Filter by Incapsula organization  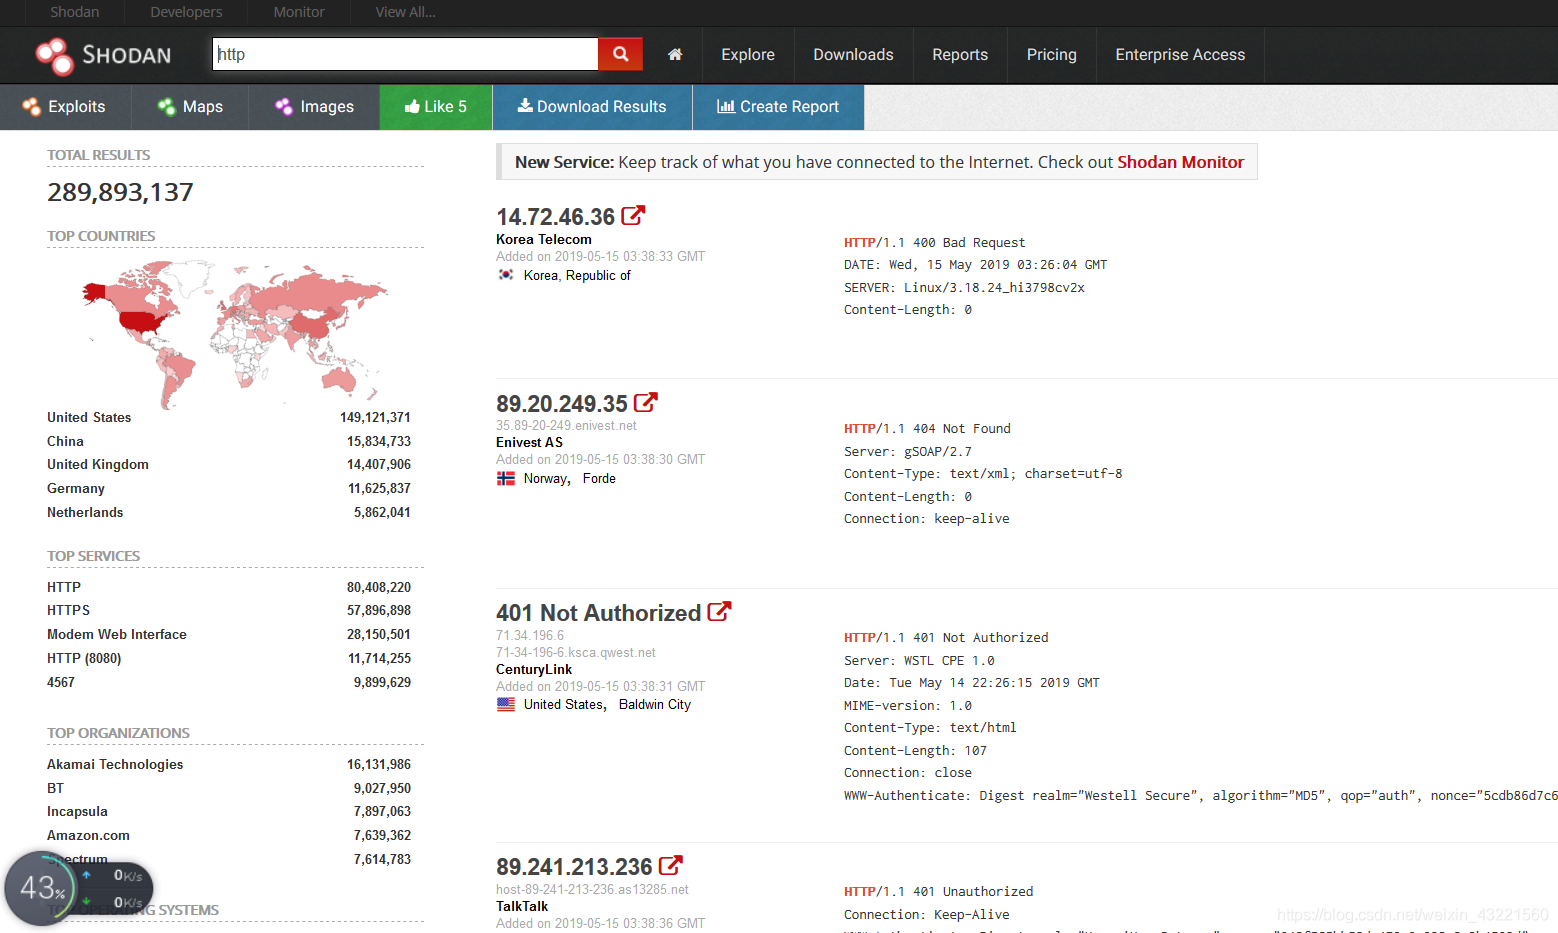(x=77, y=811)
